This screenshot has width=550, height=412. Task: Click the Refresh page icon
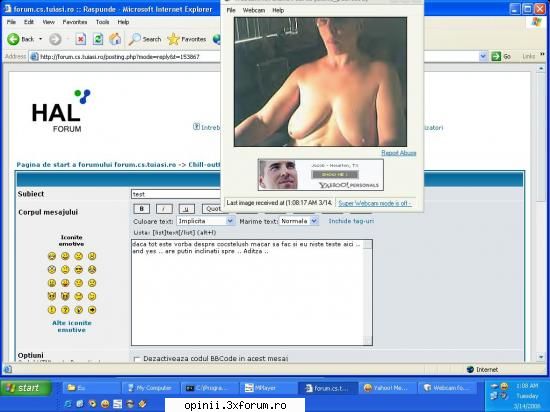pos(98,39)
